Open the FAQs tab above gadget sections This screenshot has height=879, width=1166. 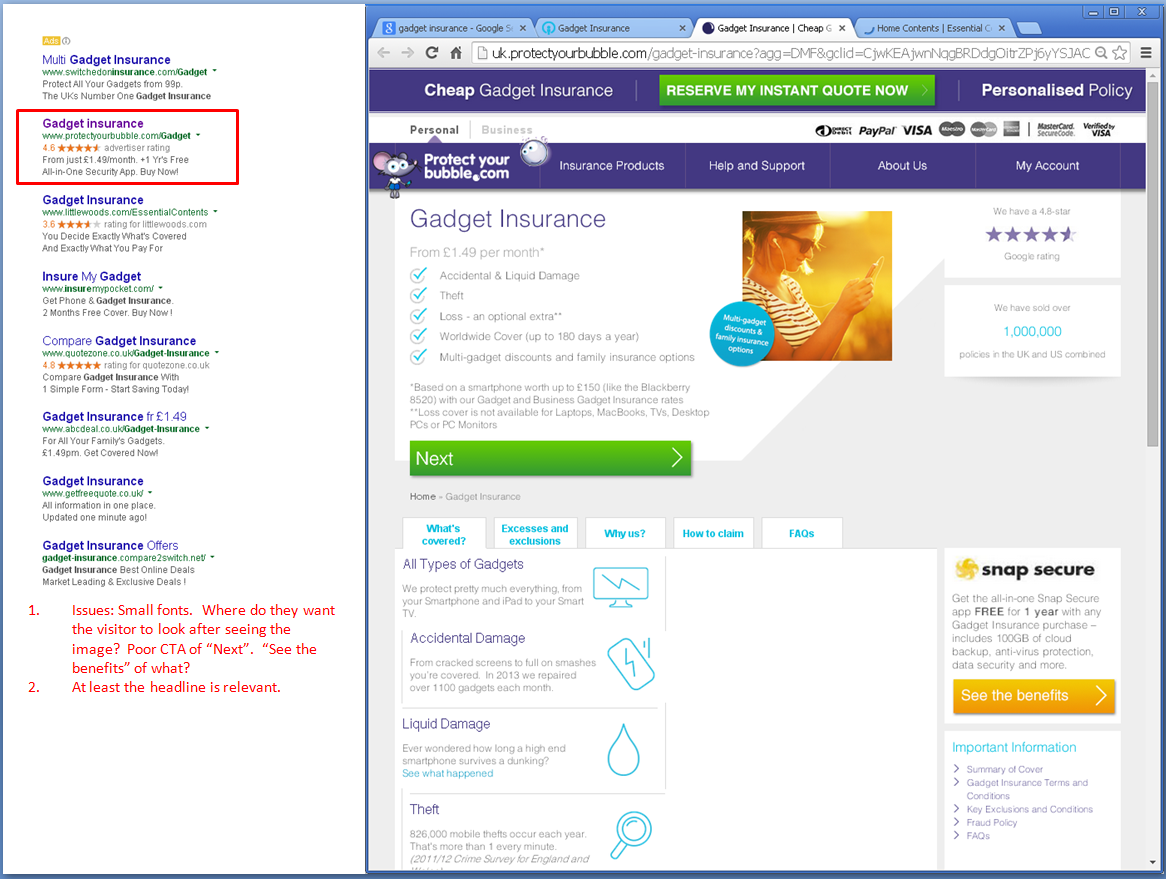tap(802, 534)
